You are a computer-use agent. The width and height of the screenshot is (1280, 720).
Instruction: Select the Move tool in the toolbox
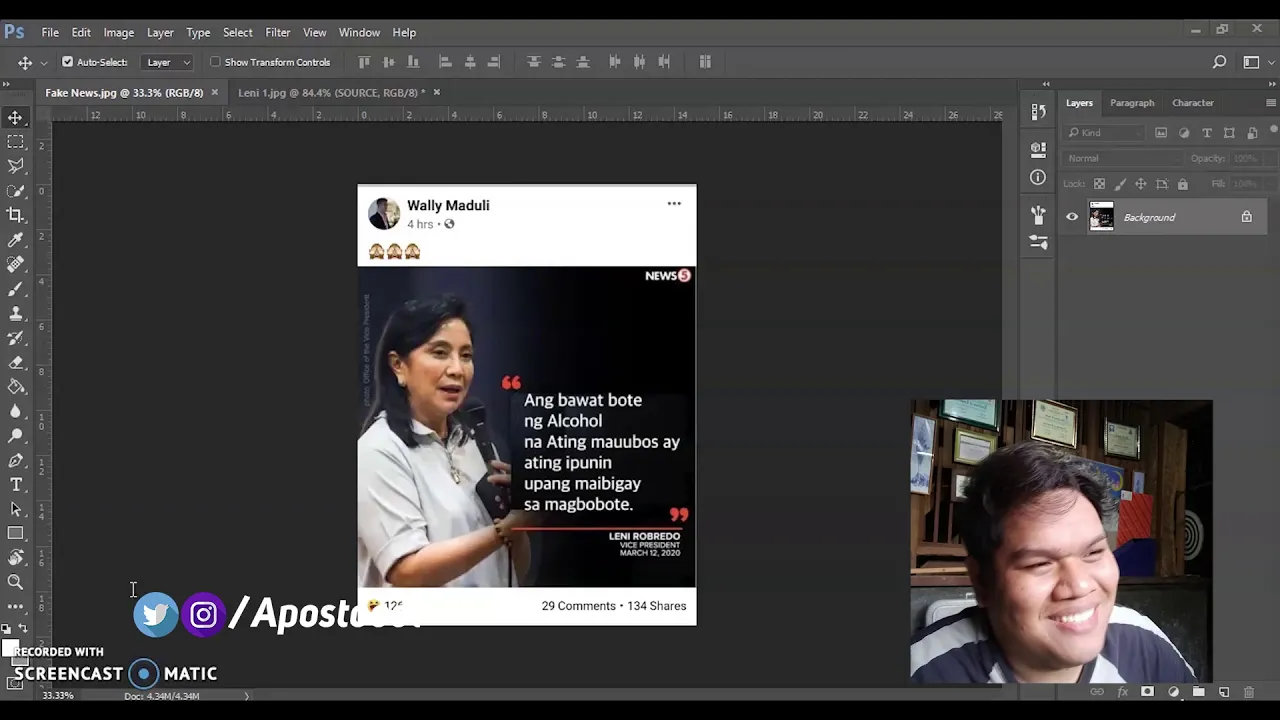pyautogui.click(x=16, y=118)
